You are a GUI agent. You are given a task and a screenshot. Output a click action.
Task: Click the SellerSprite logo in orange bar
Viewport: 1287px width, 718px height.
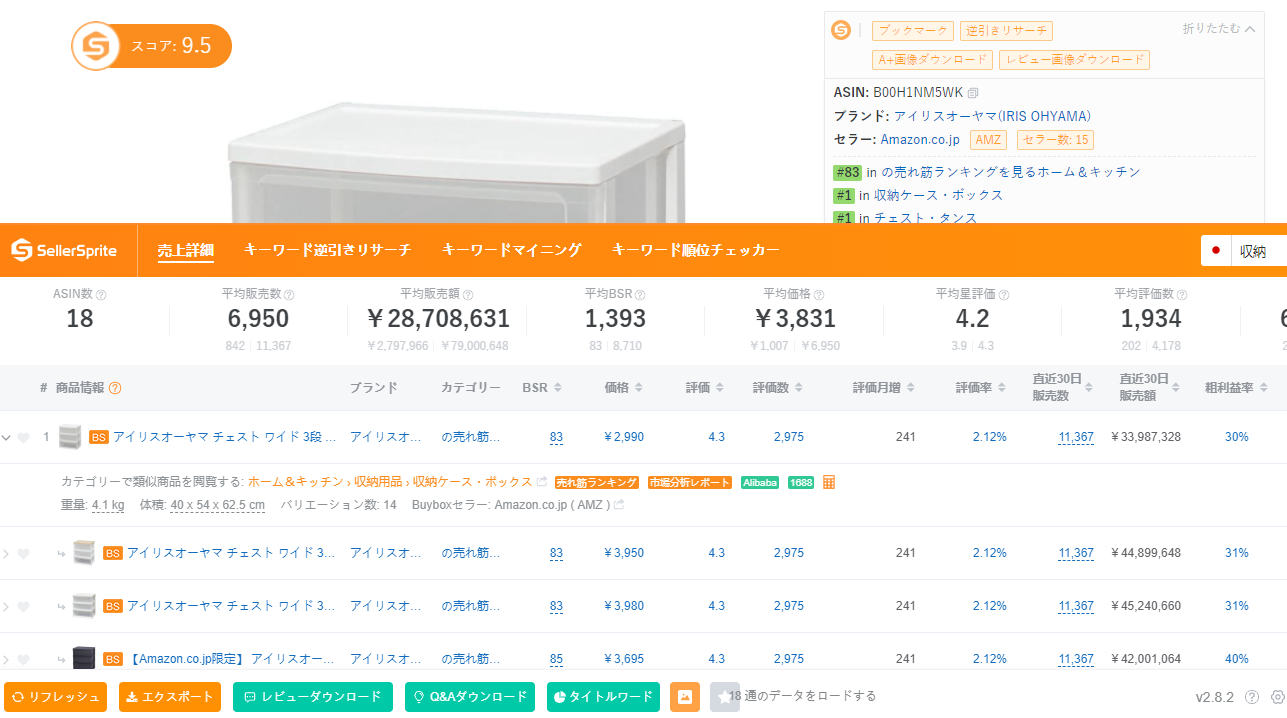point(64,250)
